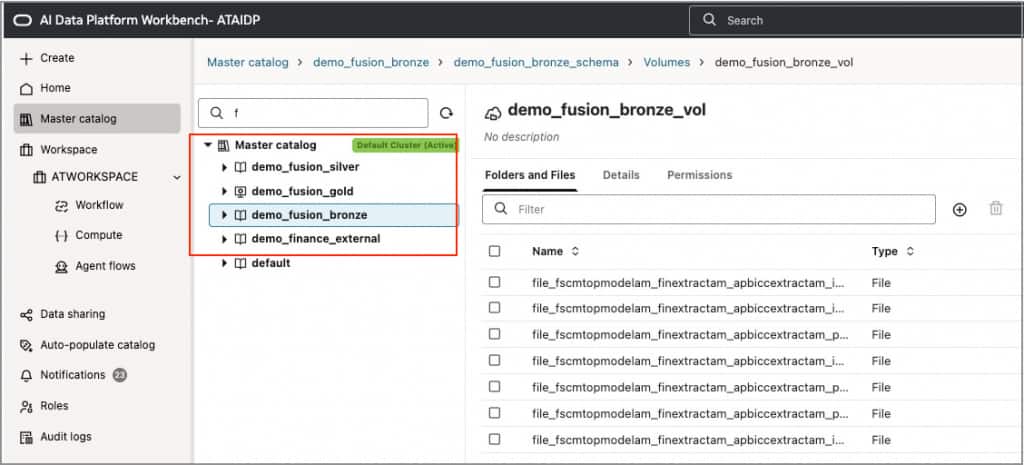Open the Permissions tab
Screen dimensions: 1024x465
point(699,175)
